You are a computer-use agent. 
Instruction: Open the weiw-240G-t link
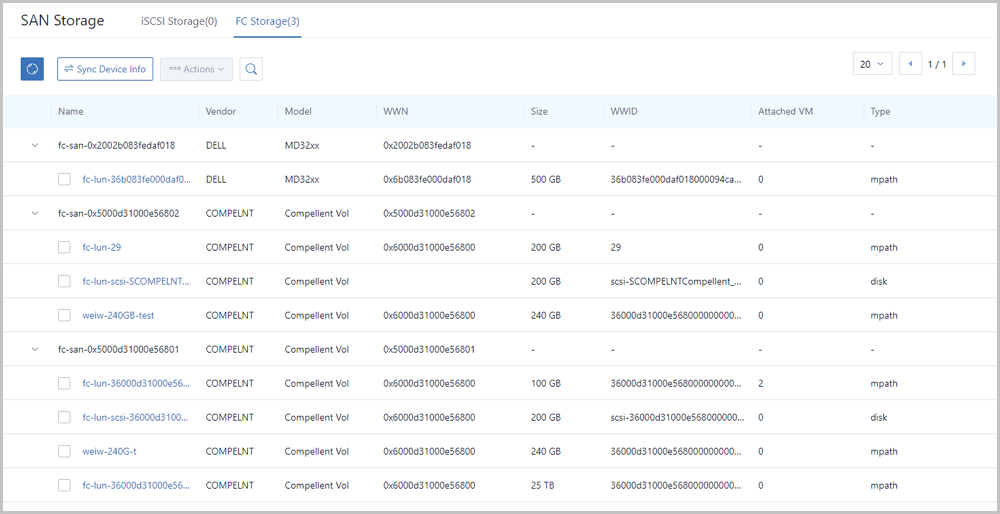[x=110, y=452]
